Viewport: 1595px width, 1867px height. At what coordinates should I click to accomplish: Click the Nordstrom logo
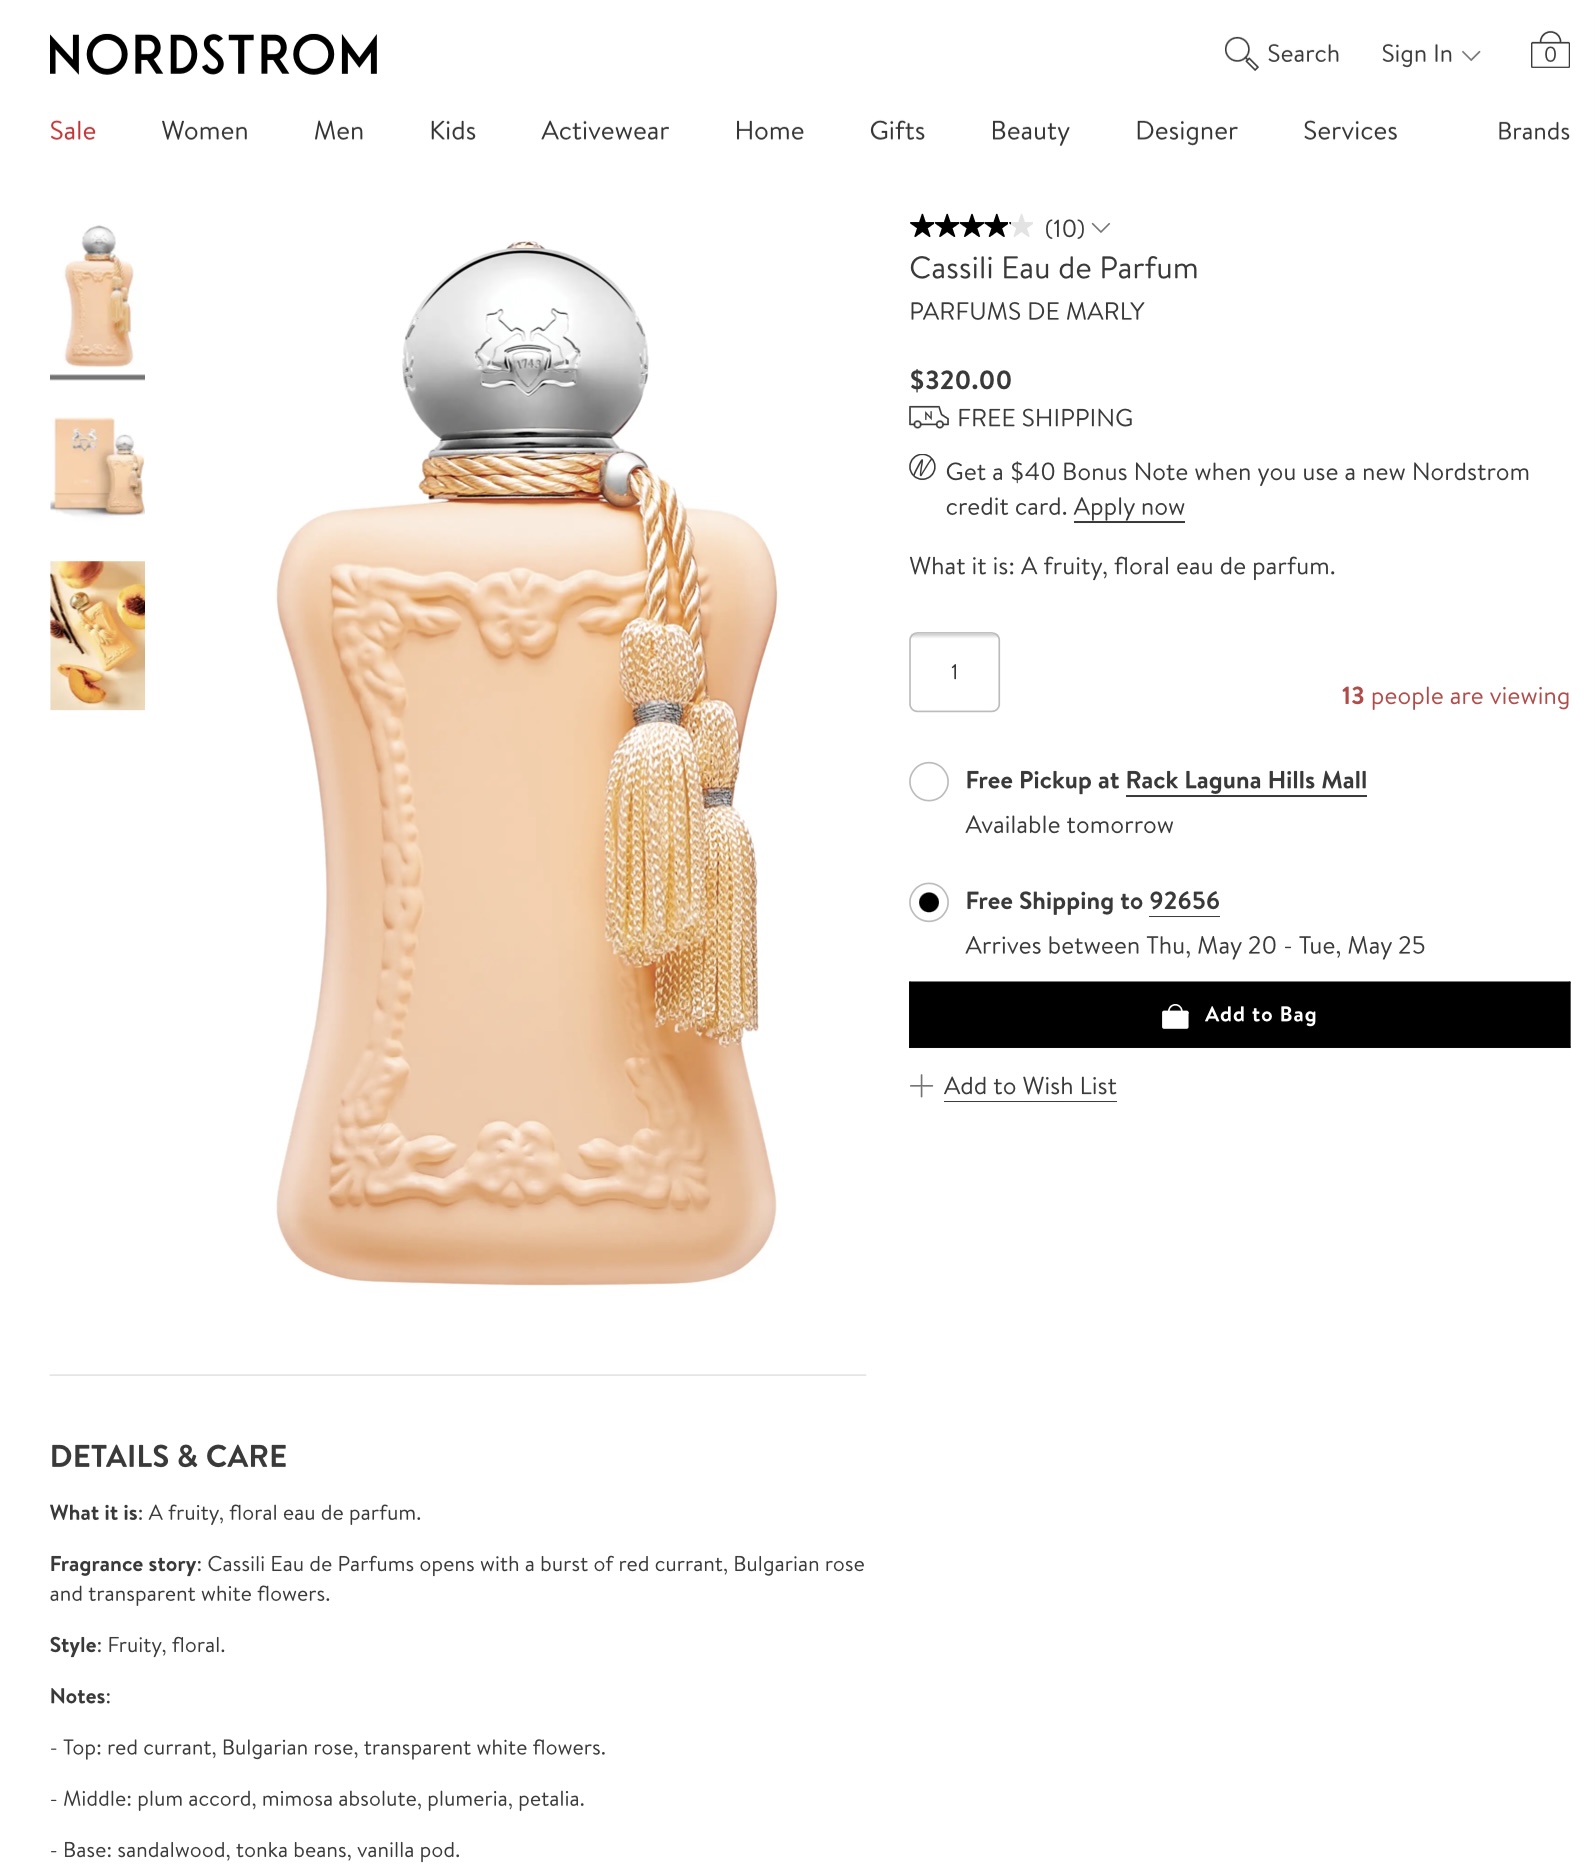tap(214, 54)
